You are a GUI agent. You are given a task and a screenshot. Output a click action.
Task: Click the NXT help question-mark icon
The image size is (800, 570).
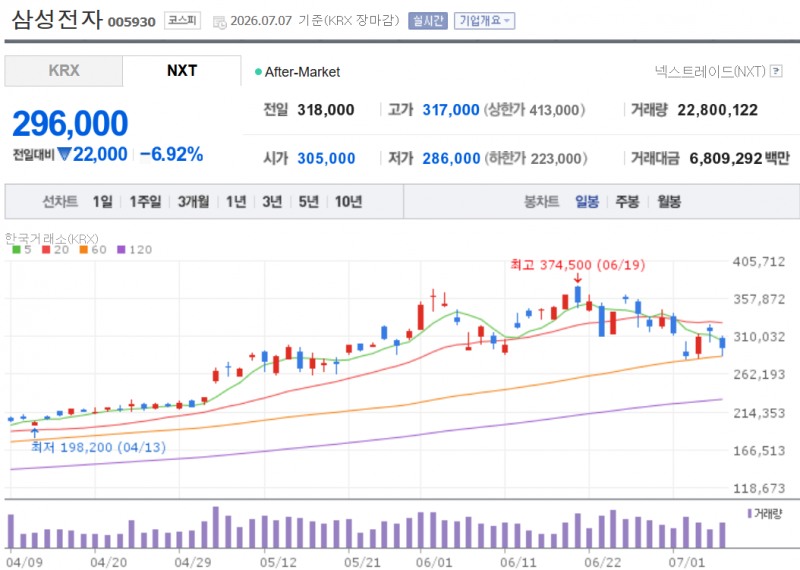pyautogui.click(x=776, y=71)
